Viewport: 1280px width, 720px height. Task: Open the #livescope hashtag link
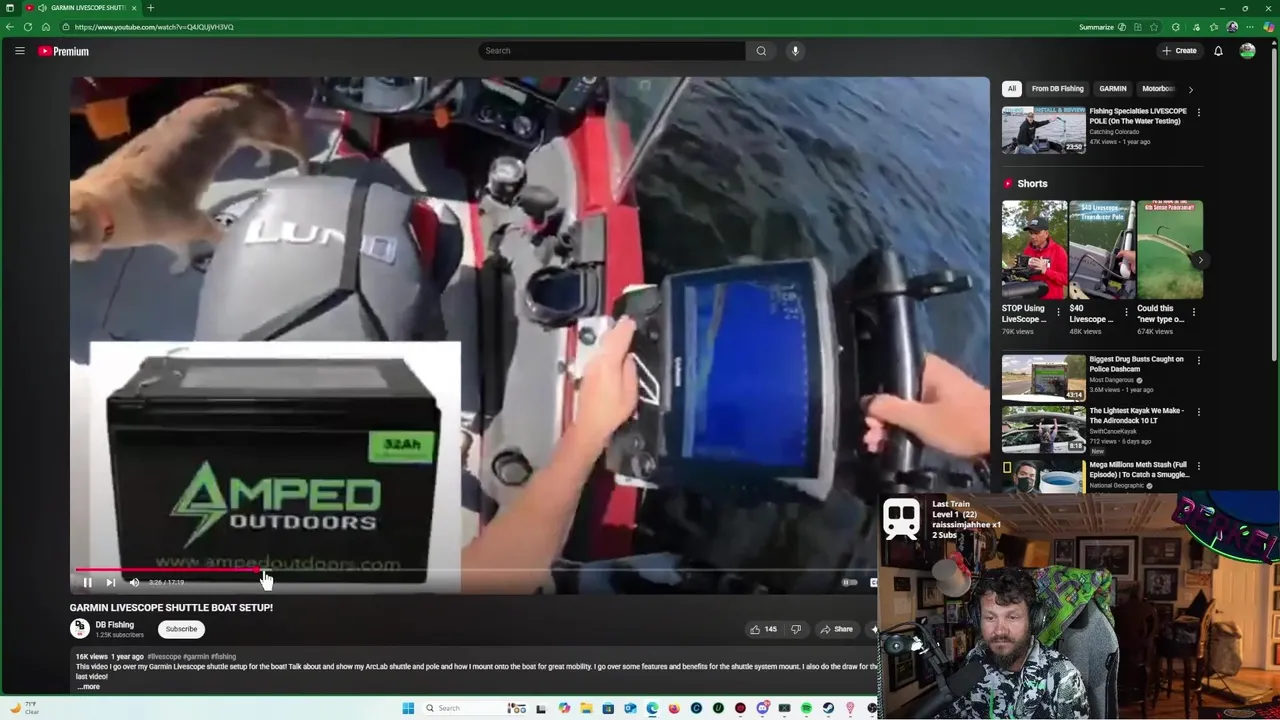tap(163, 657)
